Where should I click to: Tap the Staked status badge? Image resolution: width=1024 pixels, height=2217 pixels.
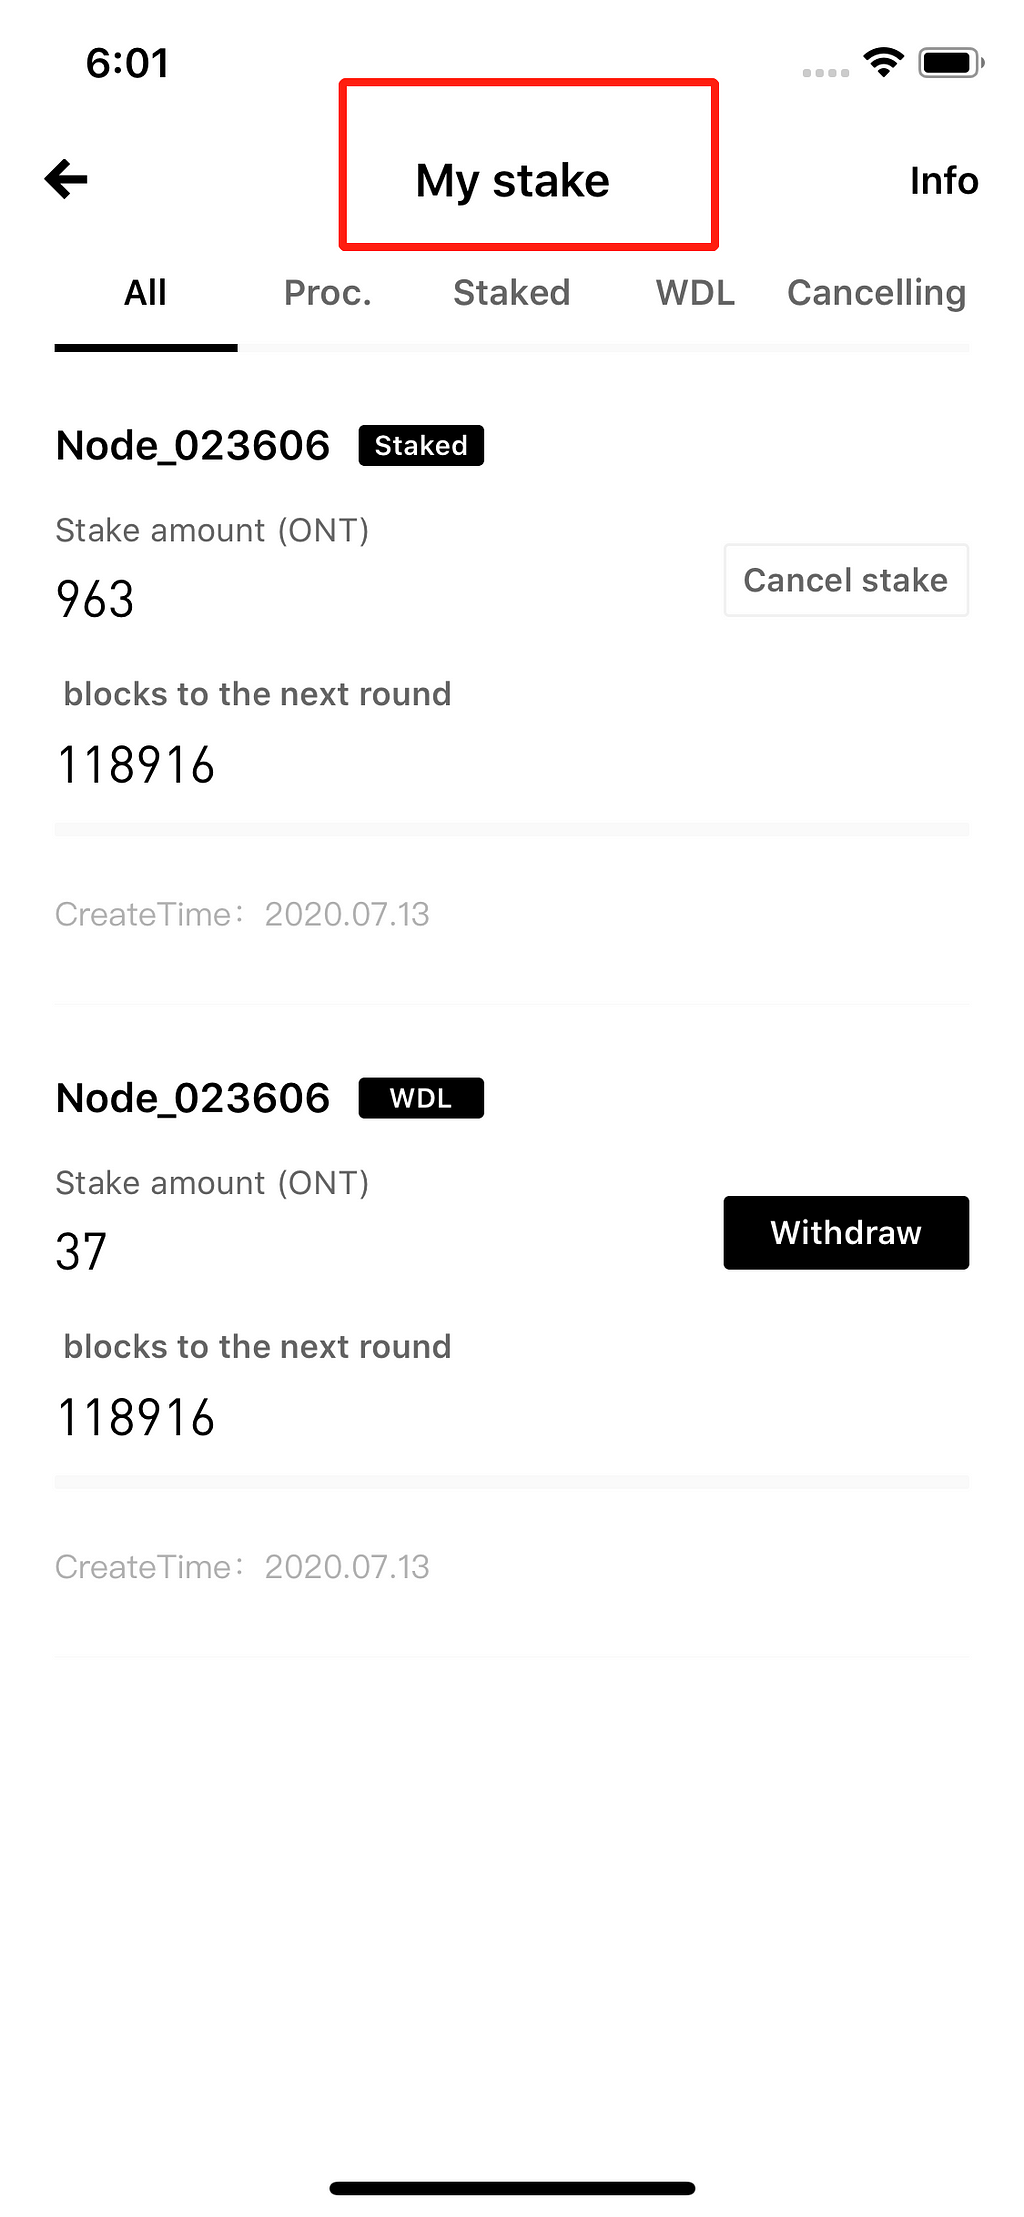pos(421,446)
